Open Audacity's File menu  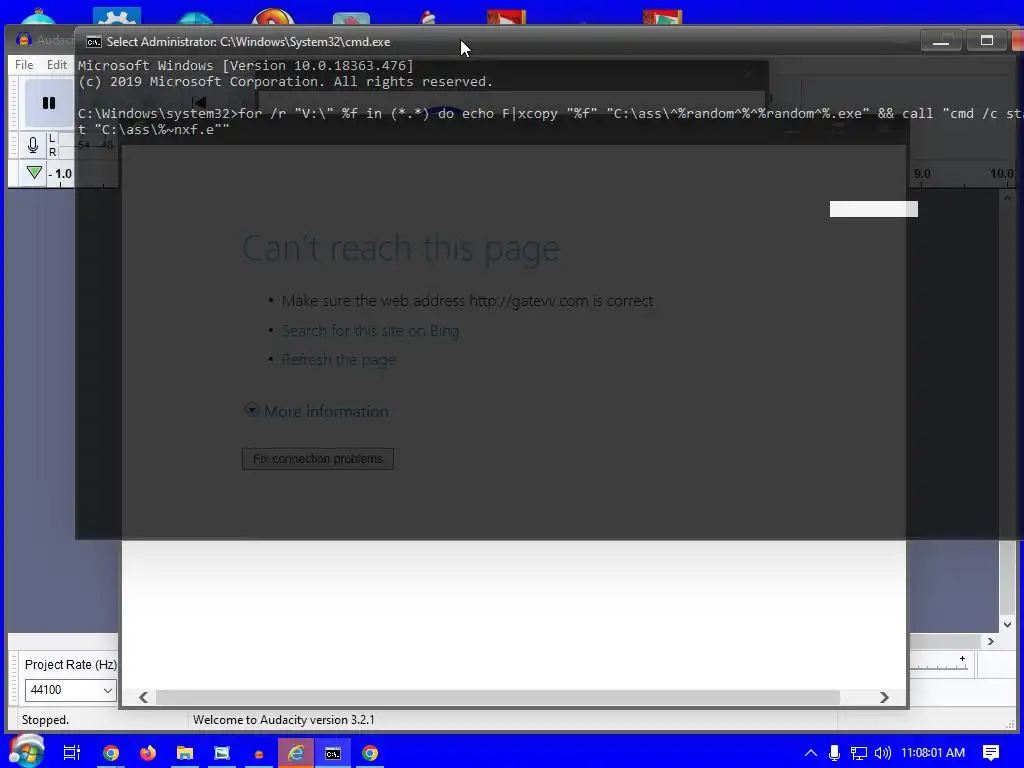point(24,65)
